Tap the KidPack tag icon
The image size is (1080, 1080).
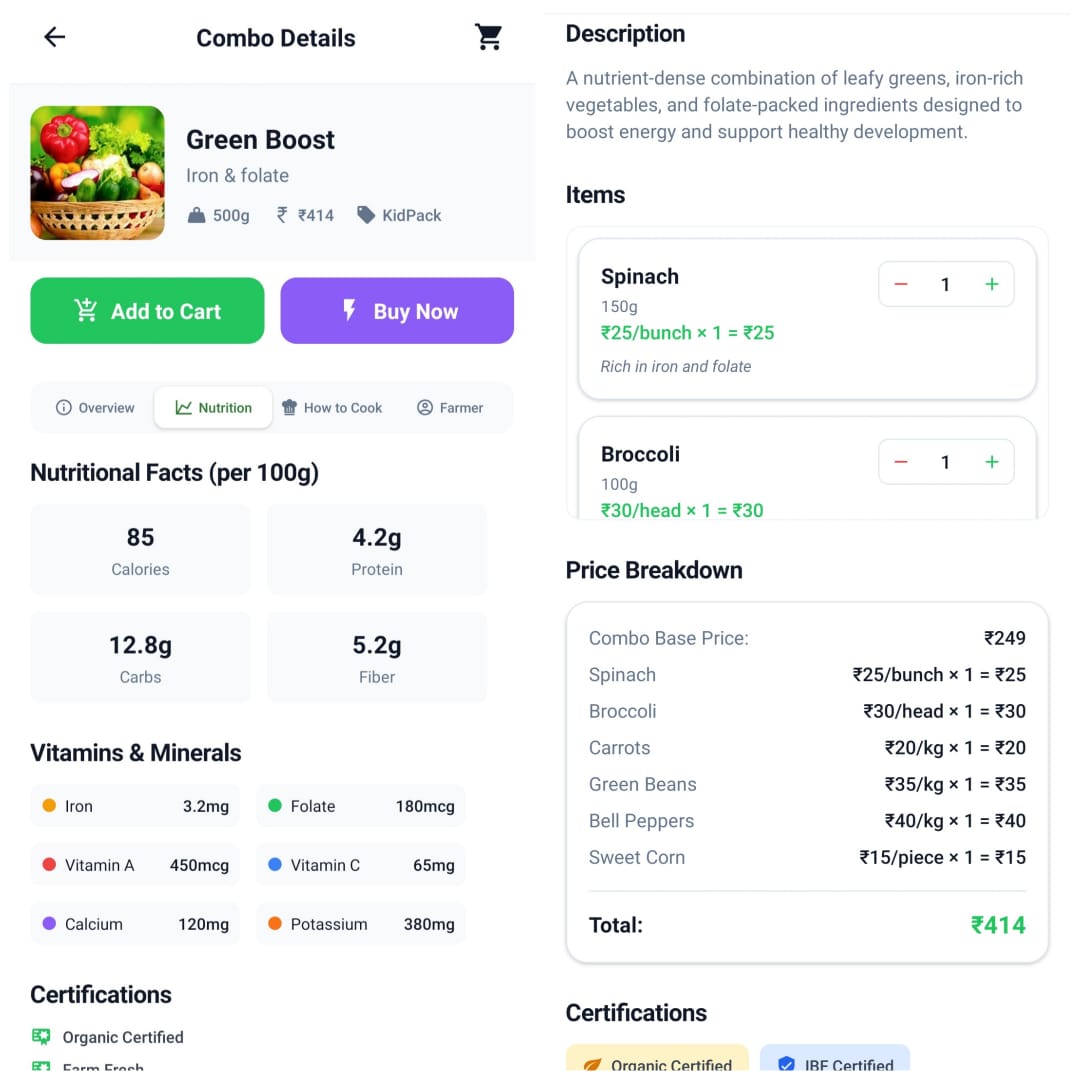[366, 215]
